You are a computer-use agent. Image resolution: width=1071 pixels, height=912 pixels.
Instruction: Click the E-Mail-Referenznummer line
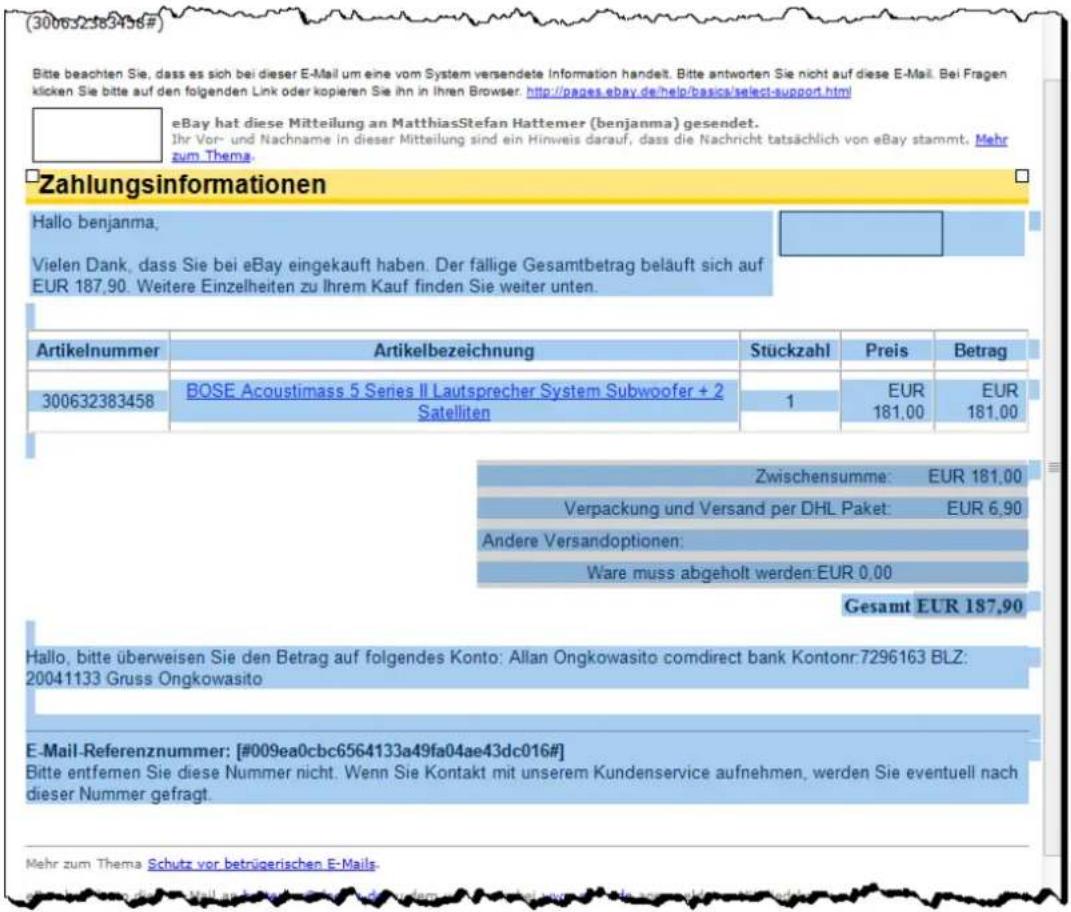pos(295,751)
